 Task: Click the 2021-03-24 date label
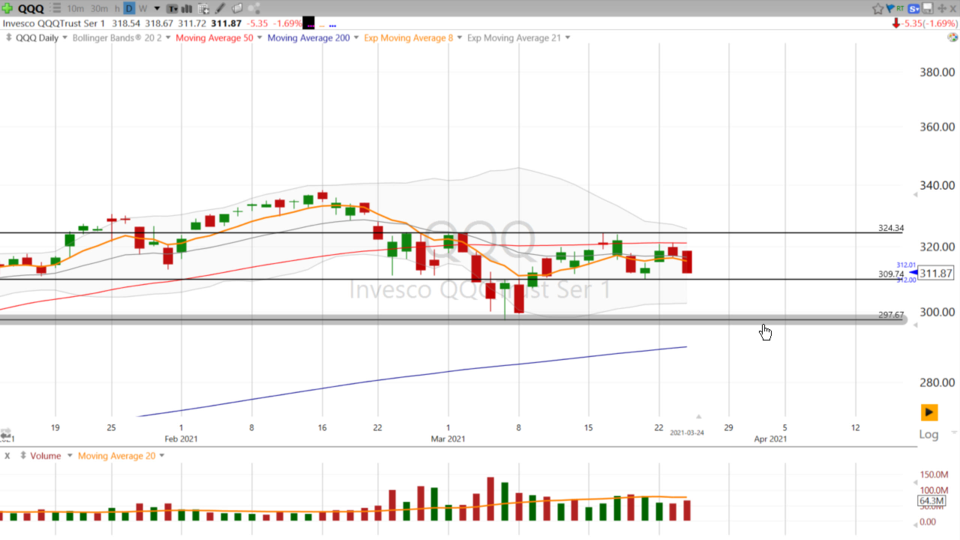pos(687,432)
